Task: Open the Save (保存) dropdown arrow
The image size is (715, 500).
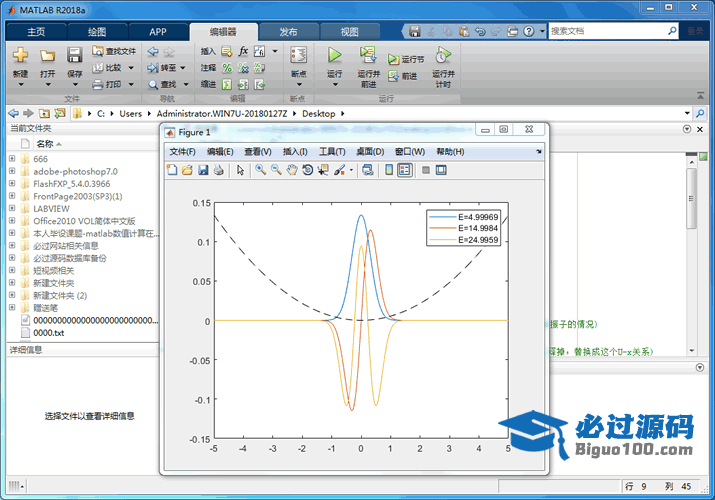Action: pyautogui.click(x=75, y=85)
